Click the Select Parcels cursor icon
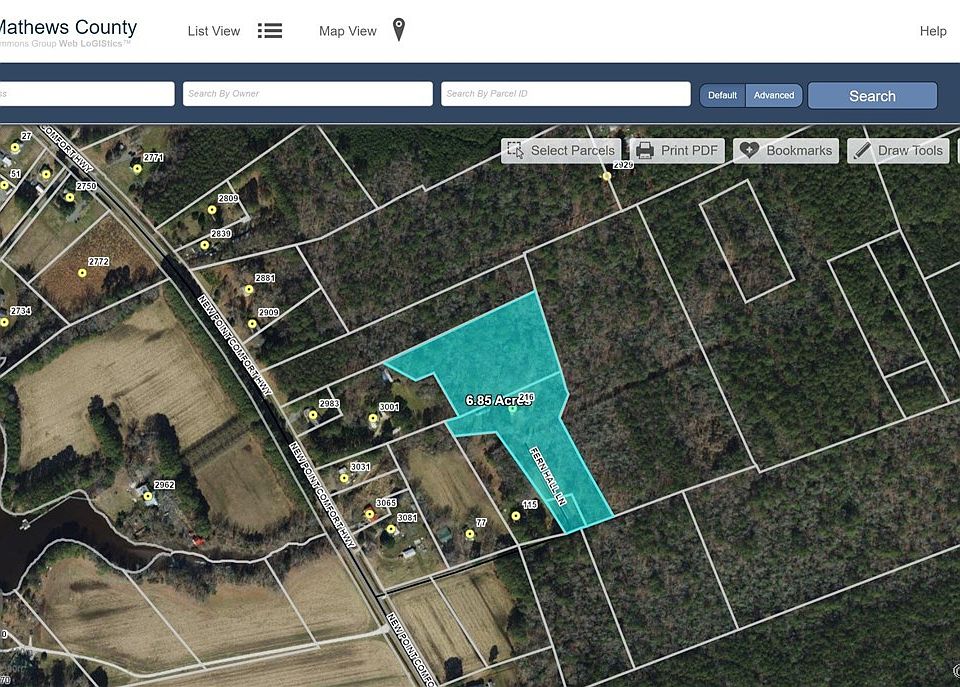This screenshot has height=687, width=960. pos(515,150)
